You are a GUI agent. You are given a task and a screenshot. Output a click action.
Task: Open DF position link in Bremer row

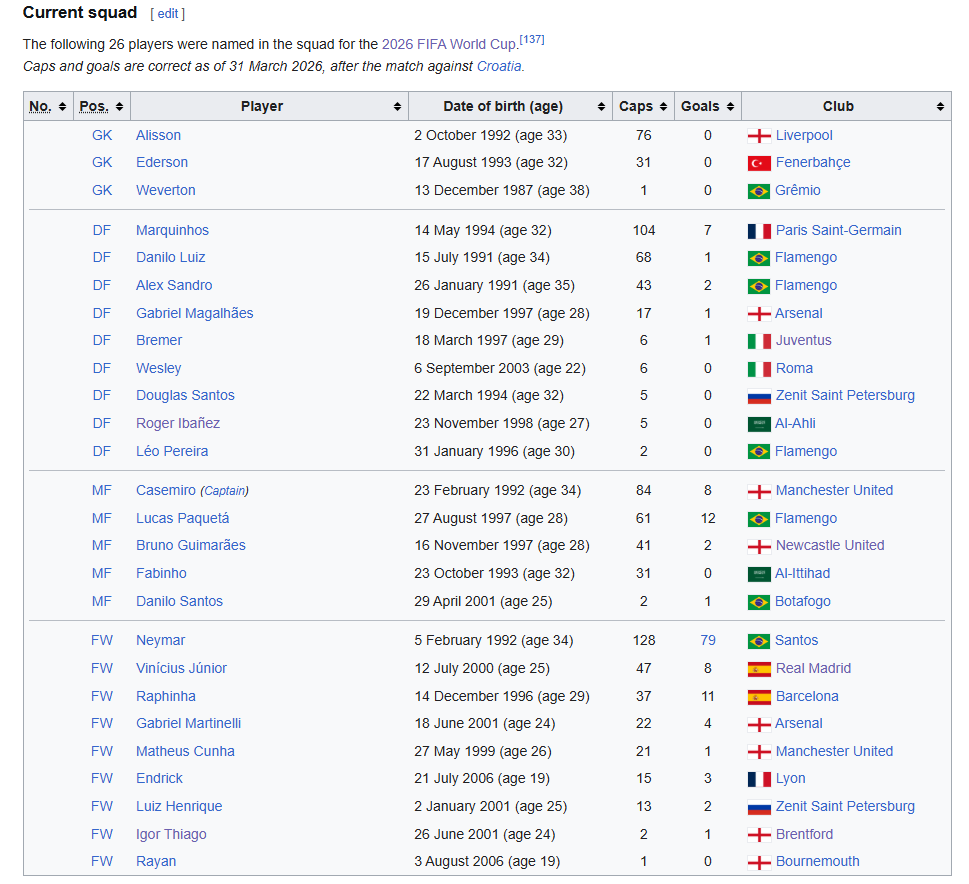(x=101, y=341)
